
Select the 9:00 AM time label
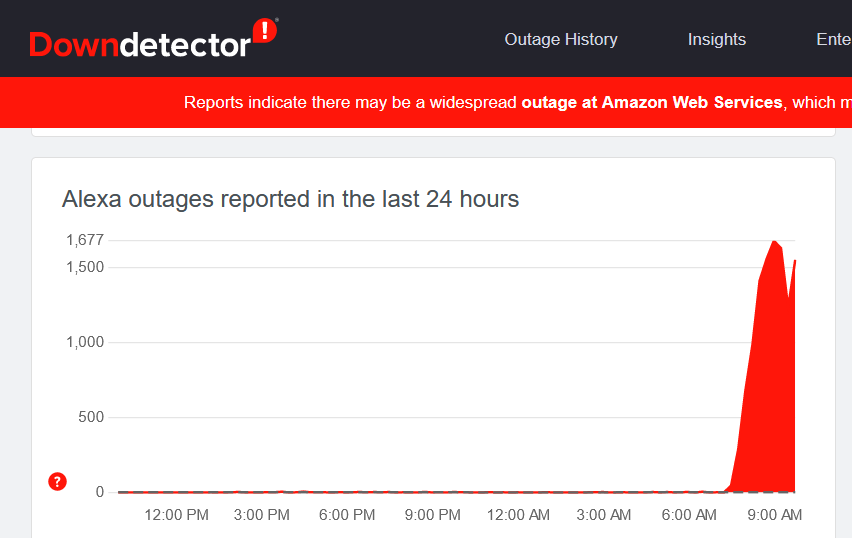pyautogui.click(x=775, y=515)
